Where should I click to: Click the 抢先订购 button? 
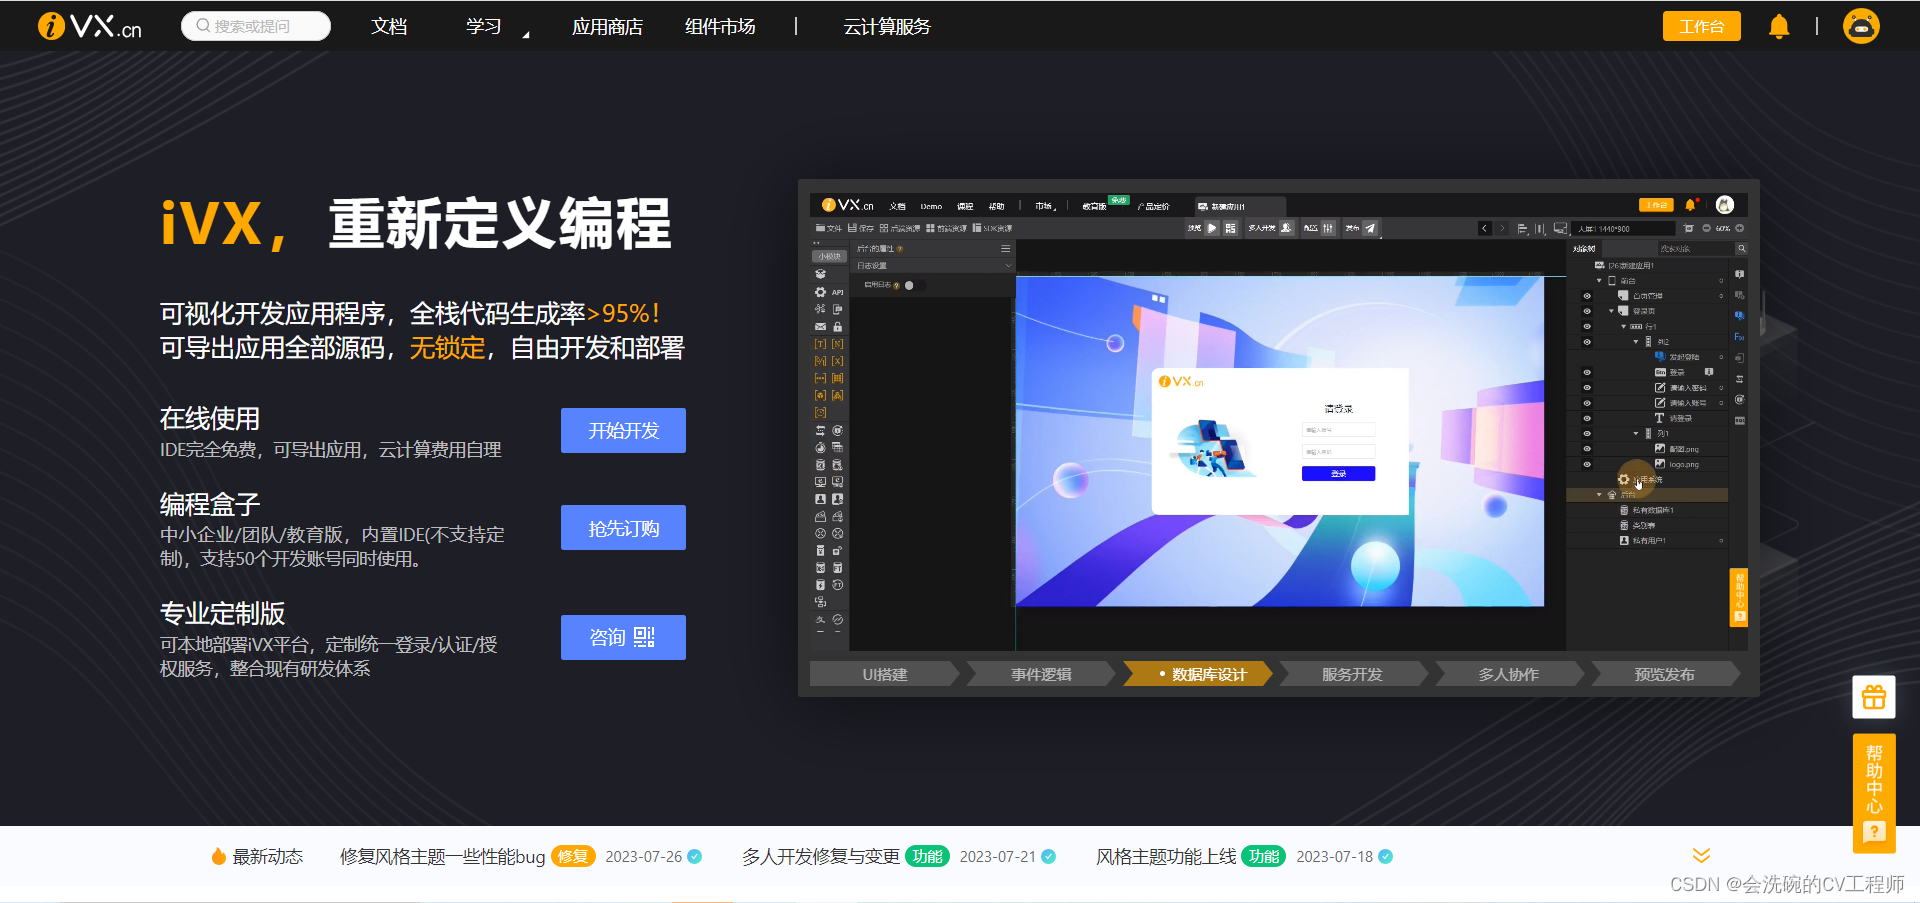[x=623, y=527]
